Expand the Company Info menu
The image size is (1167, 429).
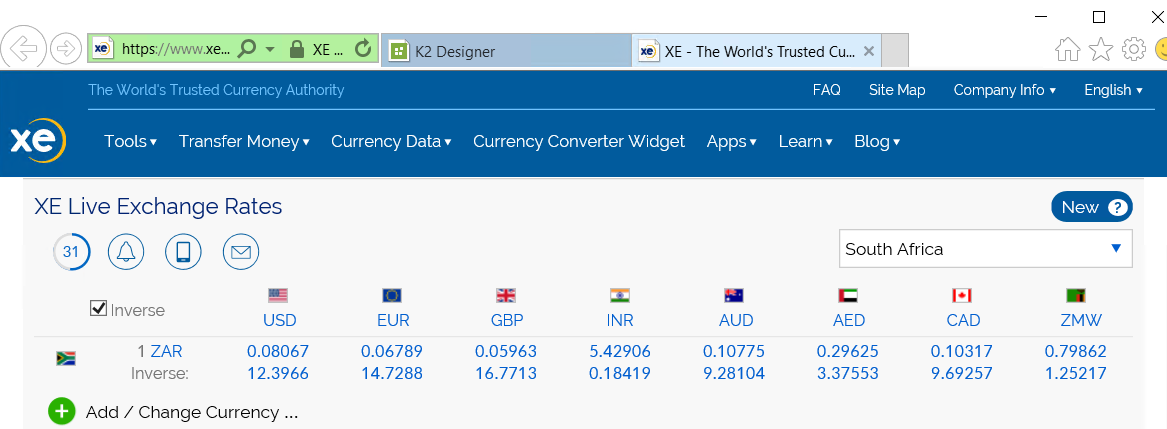1004,90
